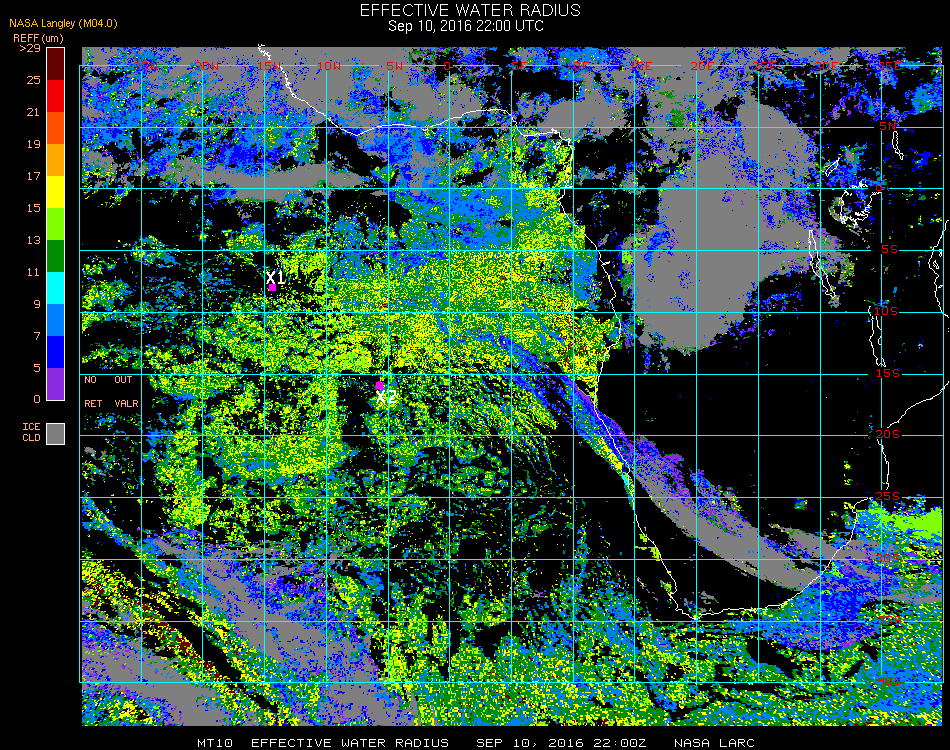Select the dark blue colorbar segment between 7 and 5
950x750 pixels.
[56, 353]
